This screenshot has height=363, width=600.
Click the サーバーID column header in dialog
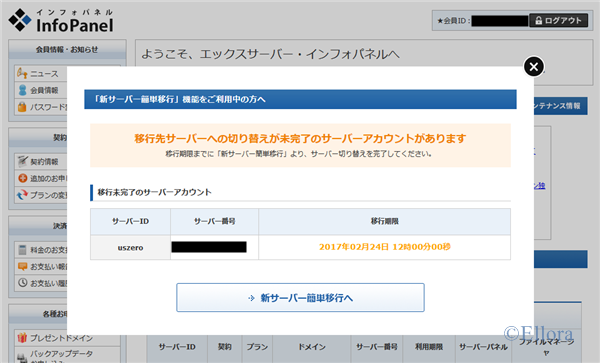pos(130,221)
